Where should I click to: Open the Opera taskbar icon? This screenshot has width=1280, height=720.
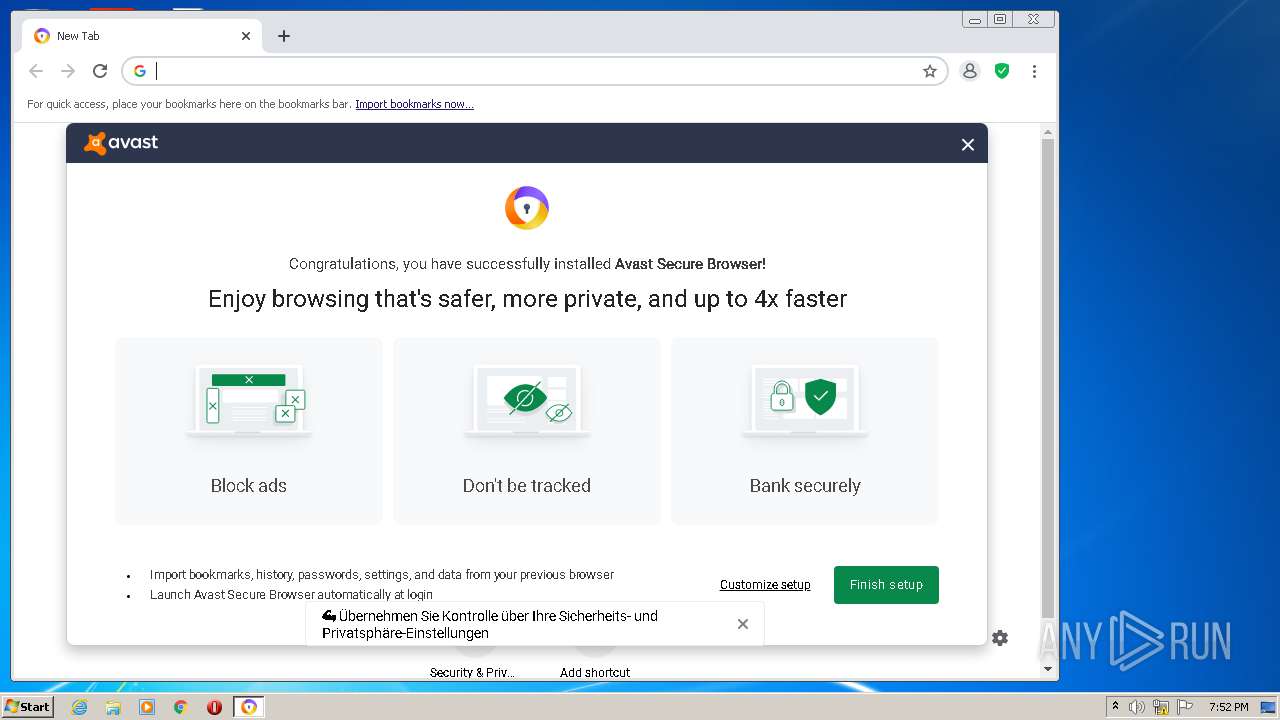tap(214, 707)
